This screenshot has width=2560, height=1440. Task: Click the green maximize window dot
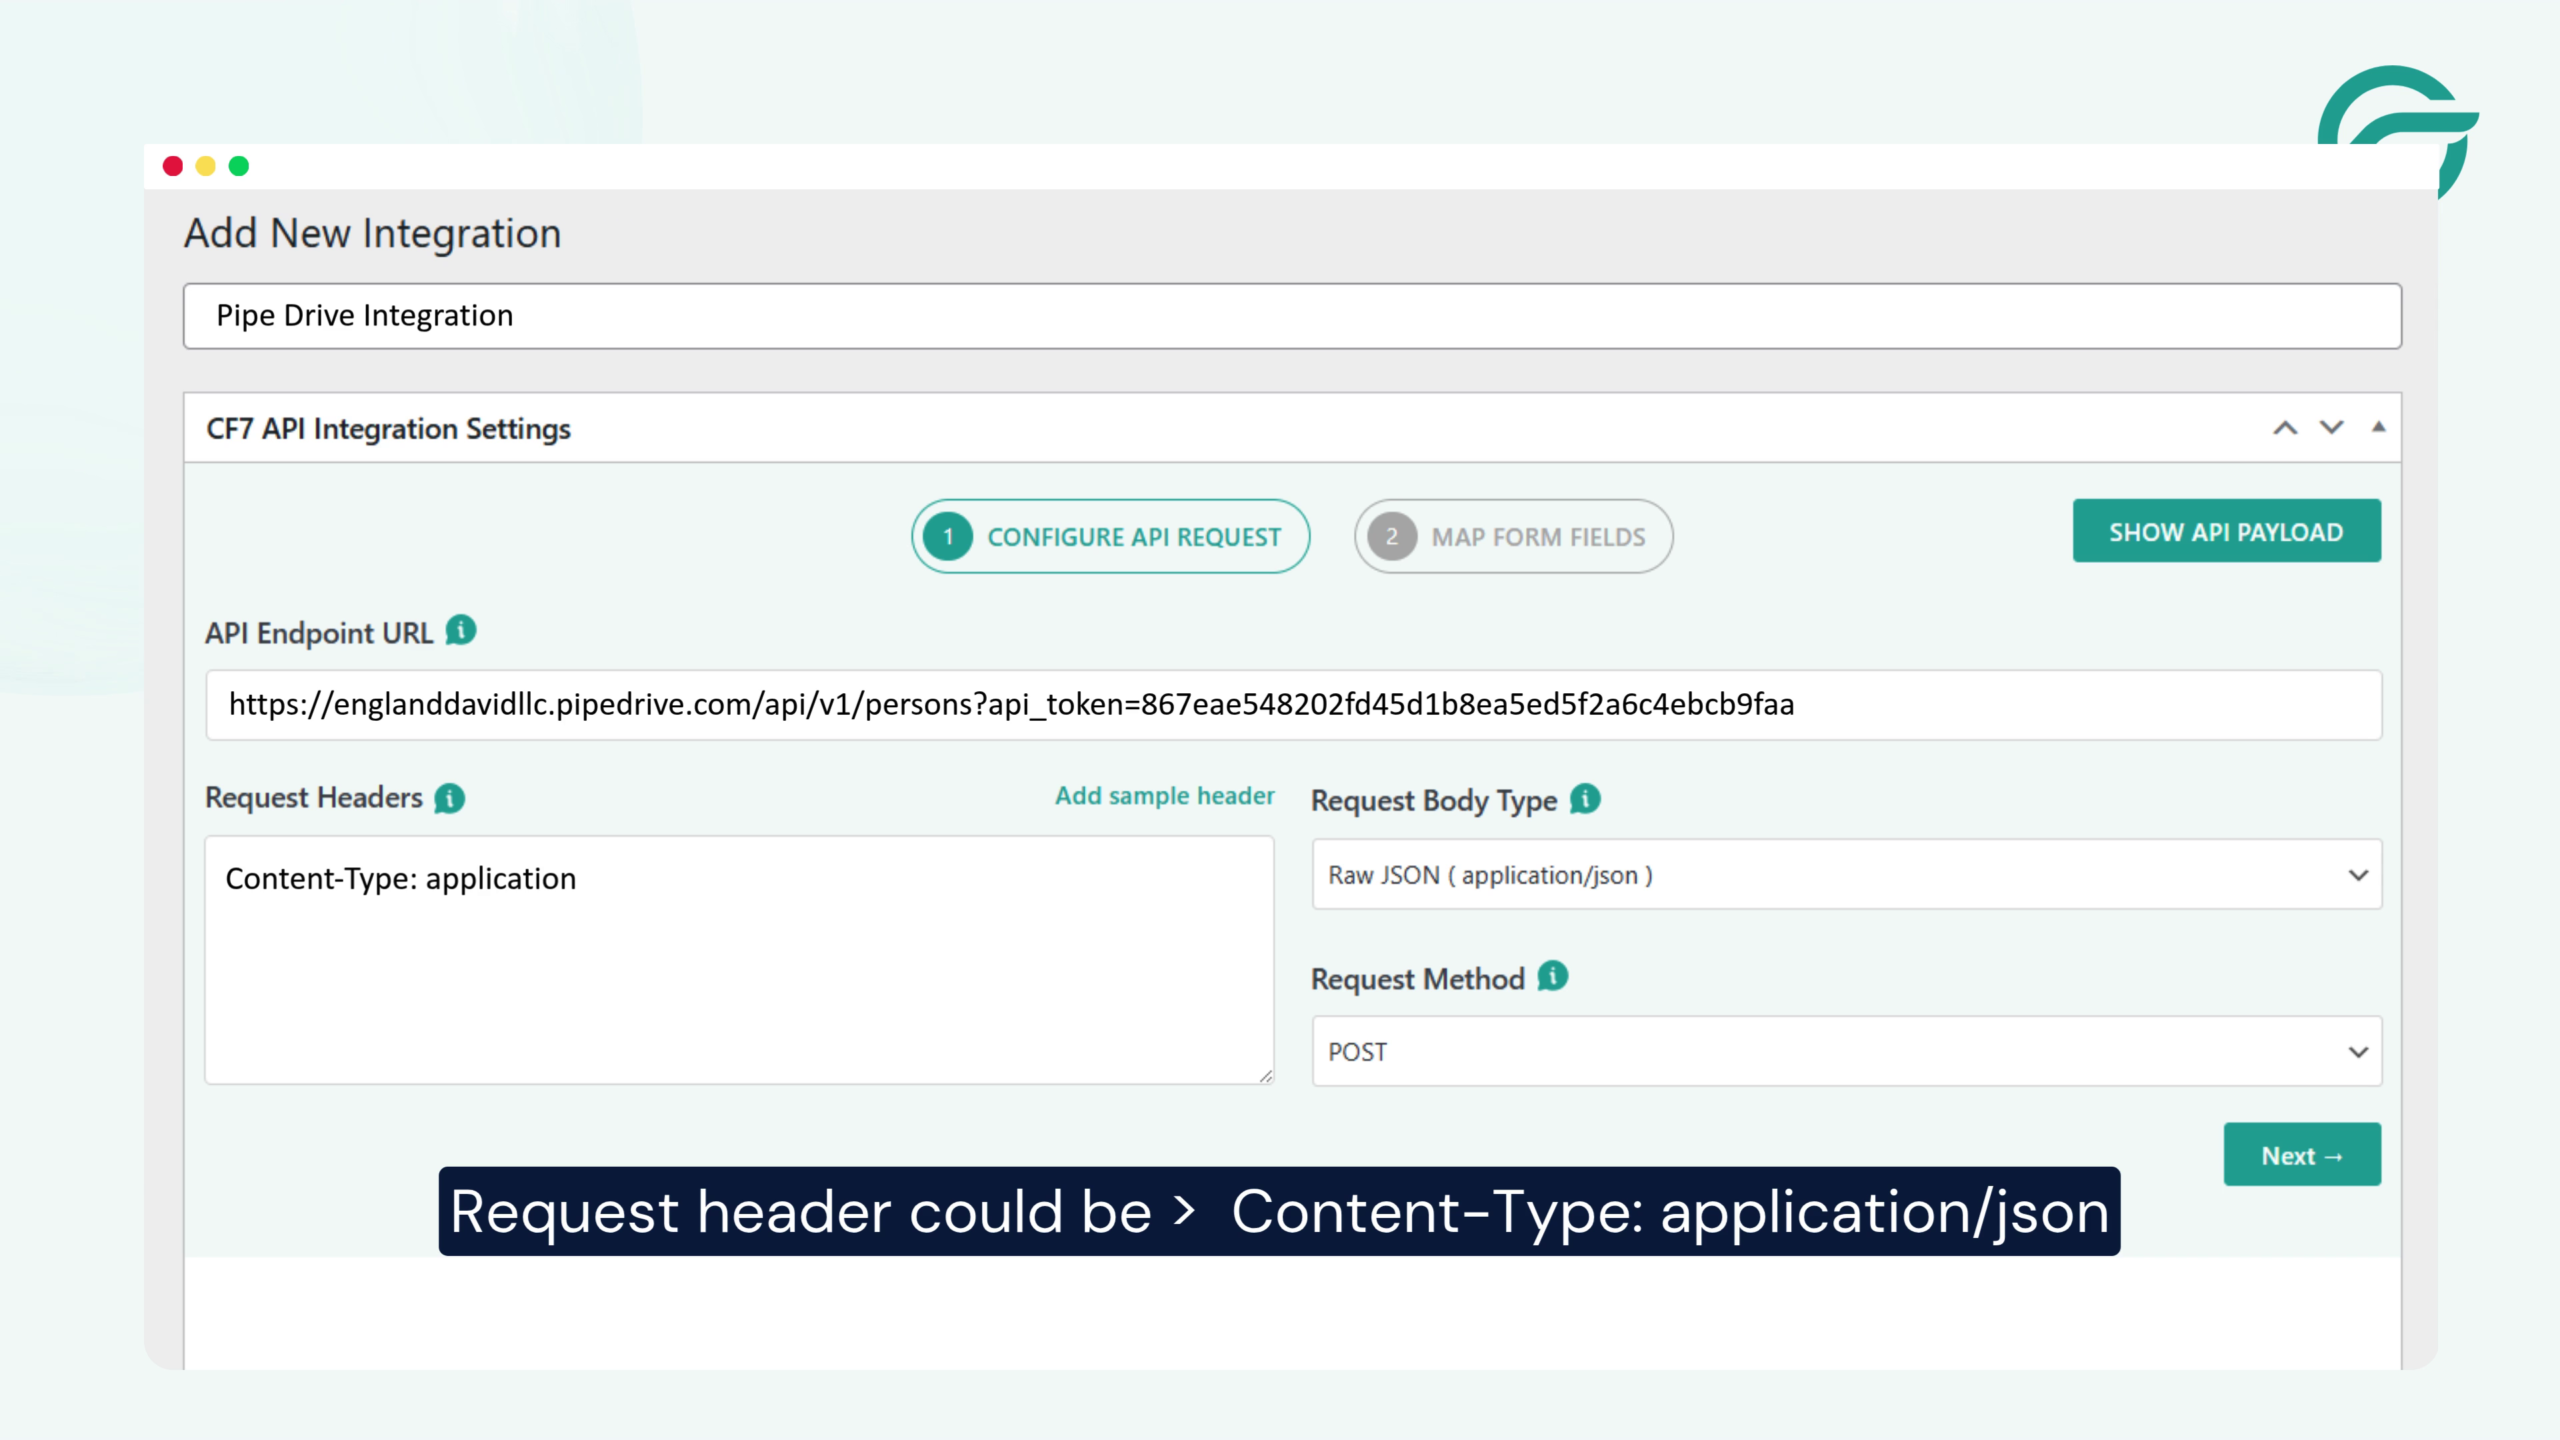(x=239, y=166)
